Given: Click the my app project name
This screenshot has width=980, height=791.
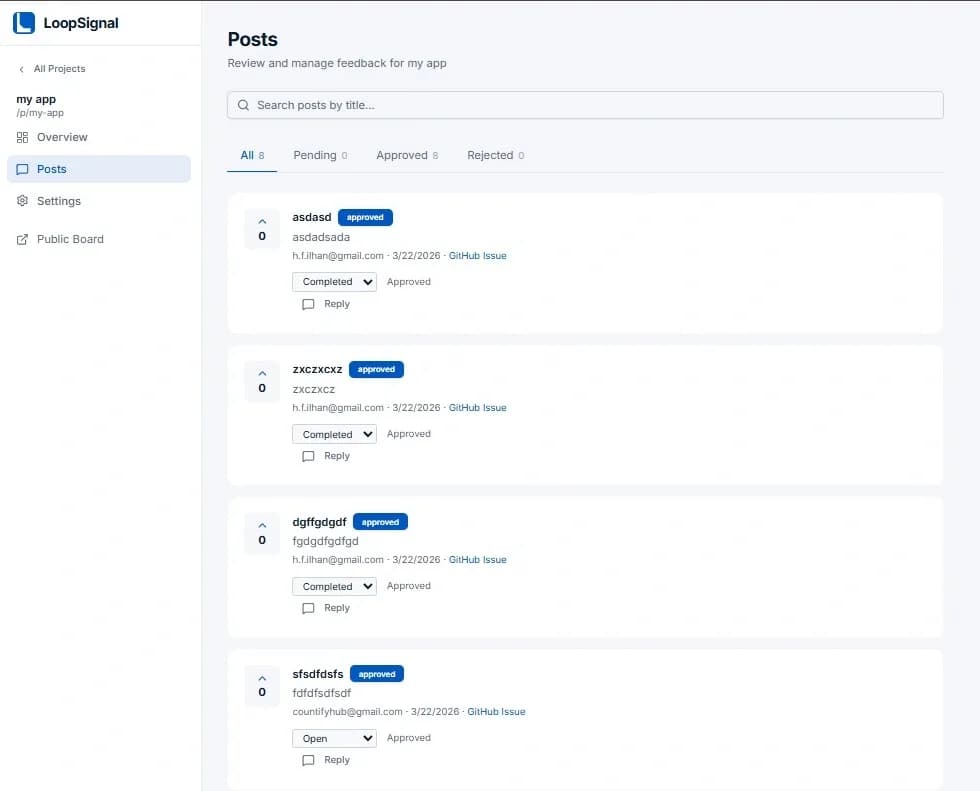Looking at the screenshot, I should 36,99.
